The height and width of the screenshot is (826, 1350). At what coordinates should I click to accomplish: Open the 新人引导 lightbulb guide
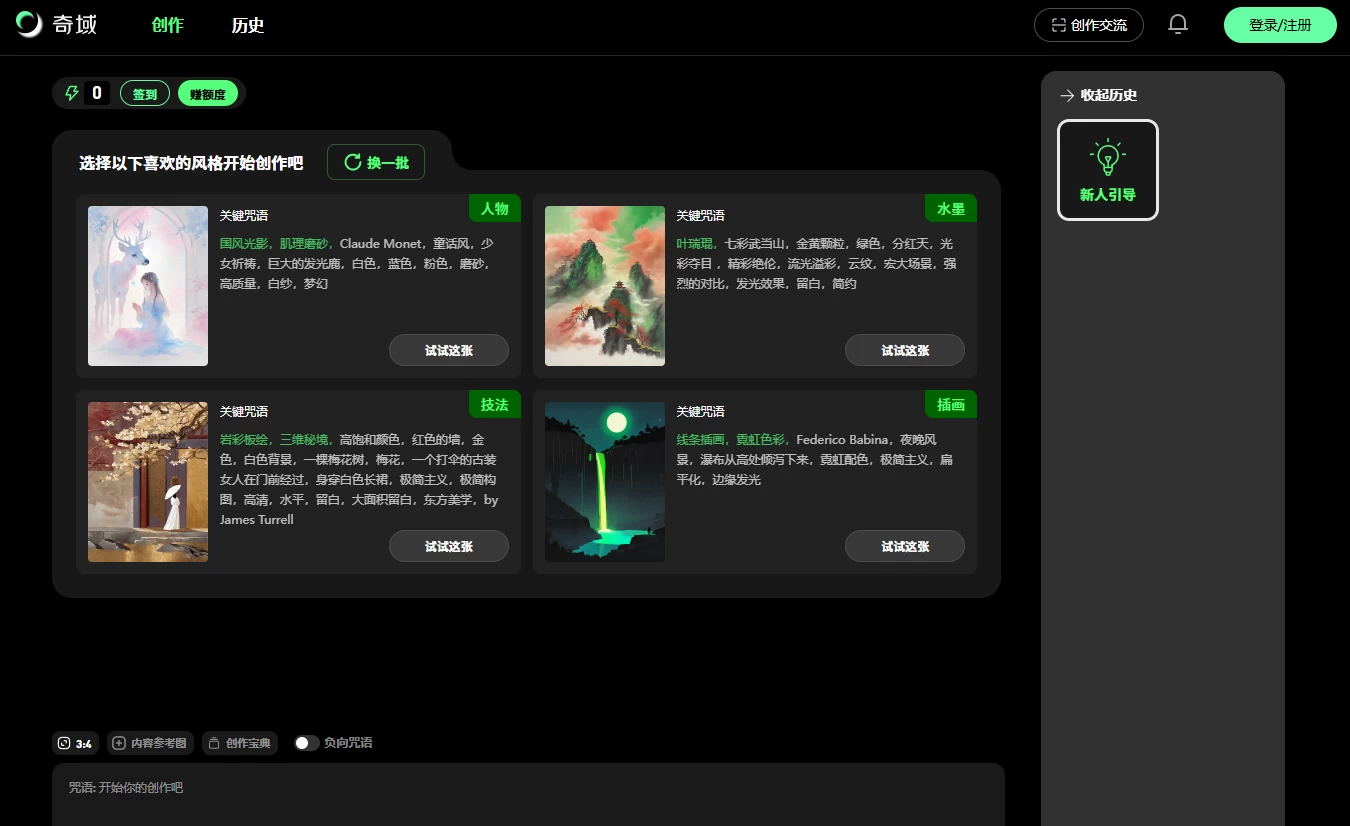[1107, 170]
